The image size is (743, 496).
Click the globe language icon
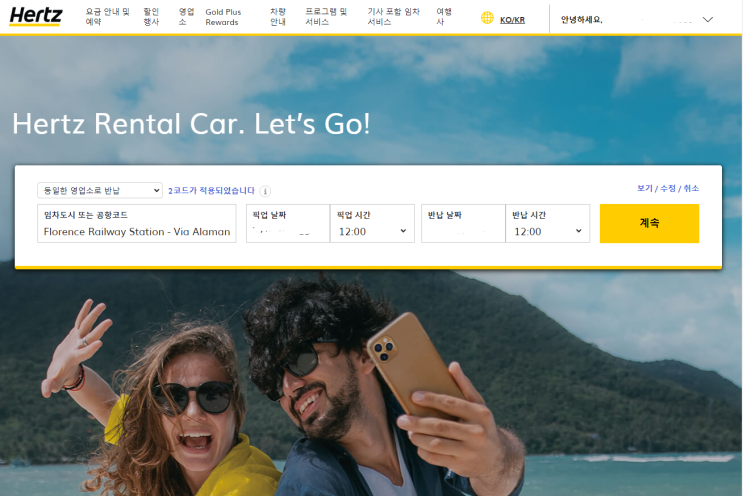[x=487, y=18]
